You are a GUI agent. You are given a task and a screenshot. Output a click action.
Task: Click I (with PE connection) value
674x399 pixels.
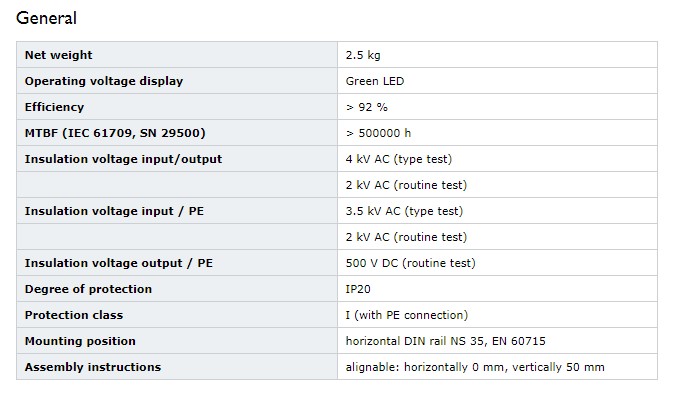point(407,315)
